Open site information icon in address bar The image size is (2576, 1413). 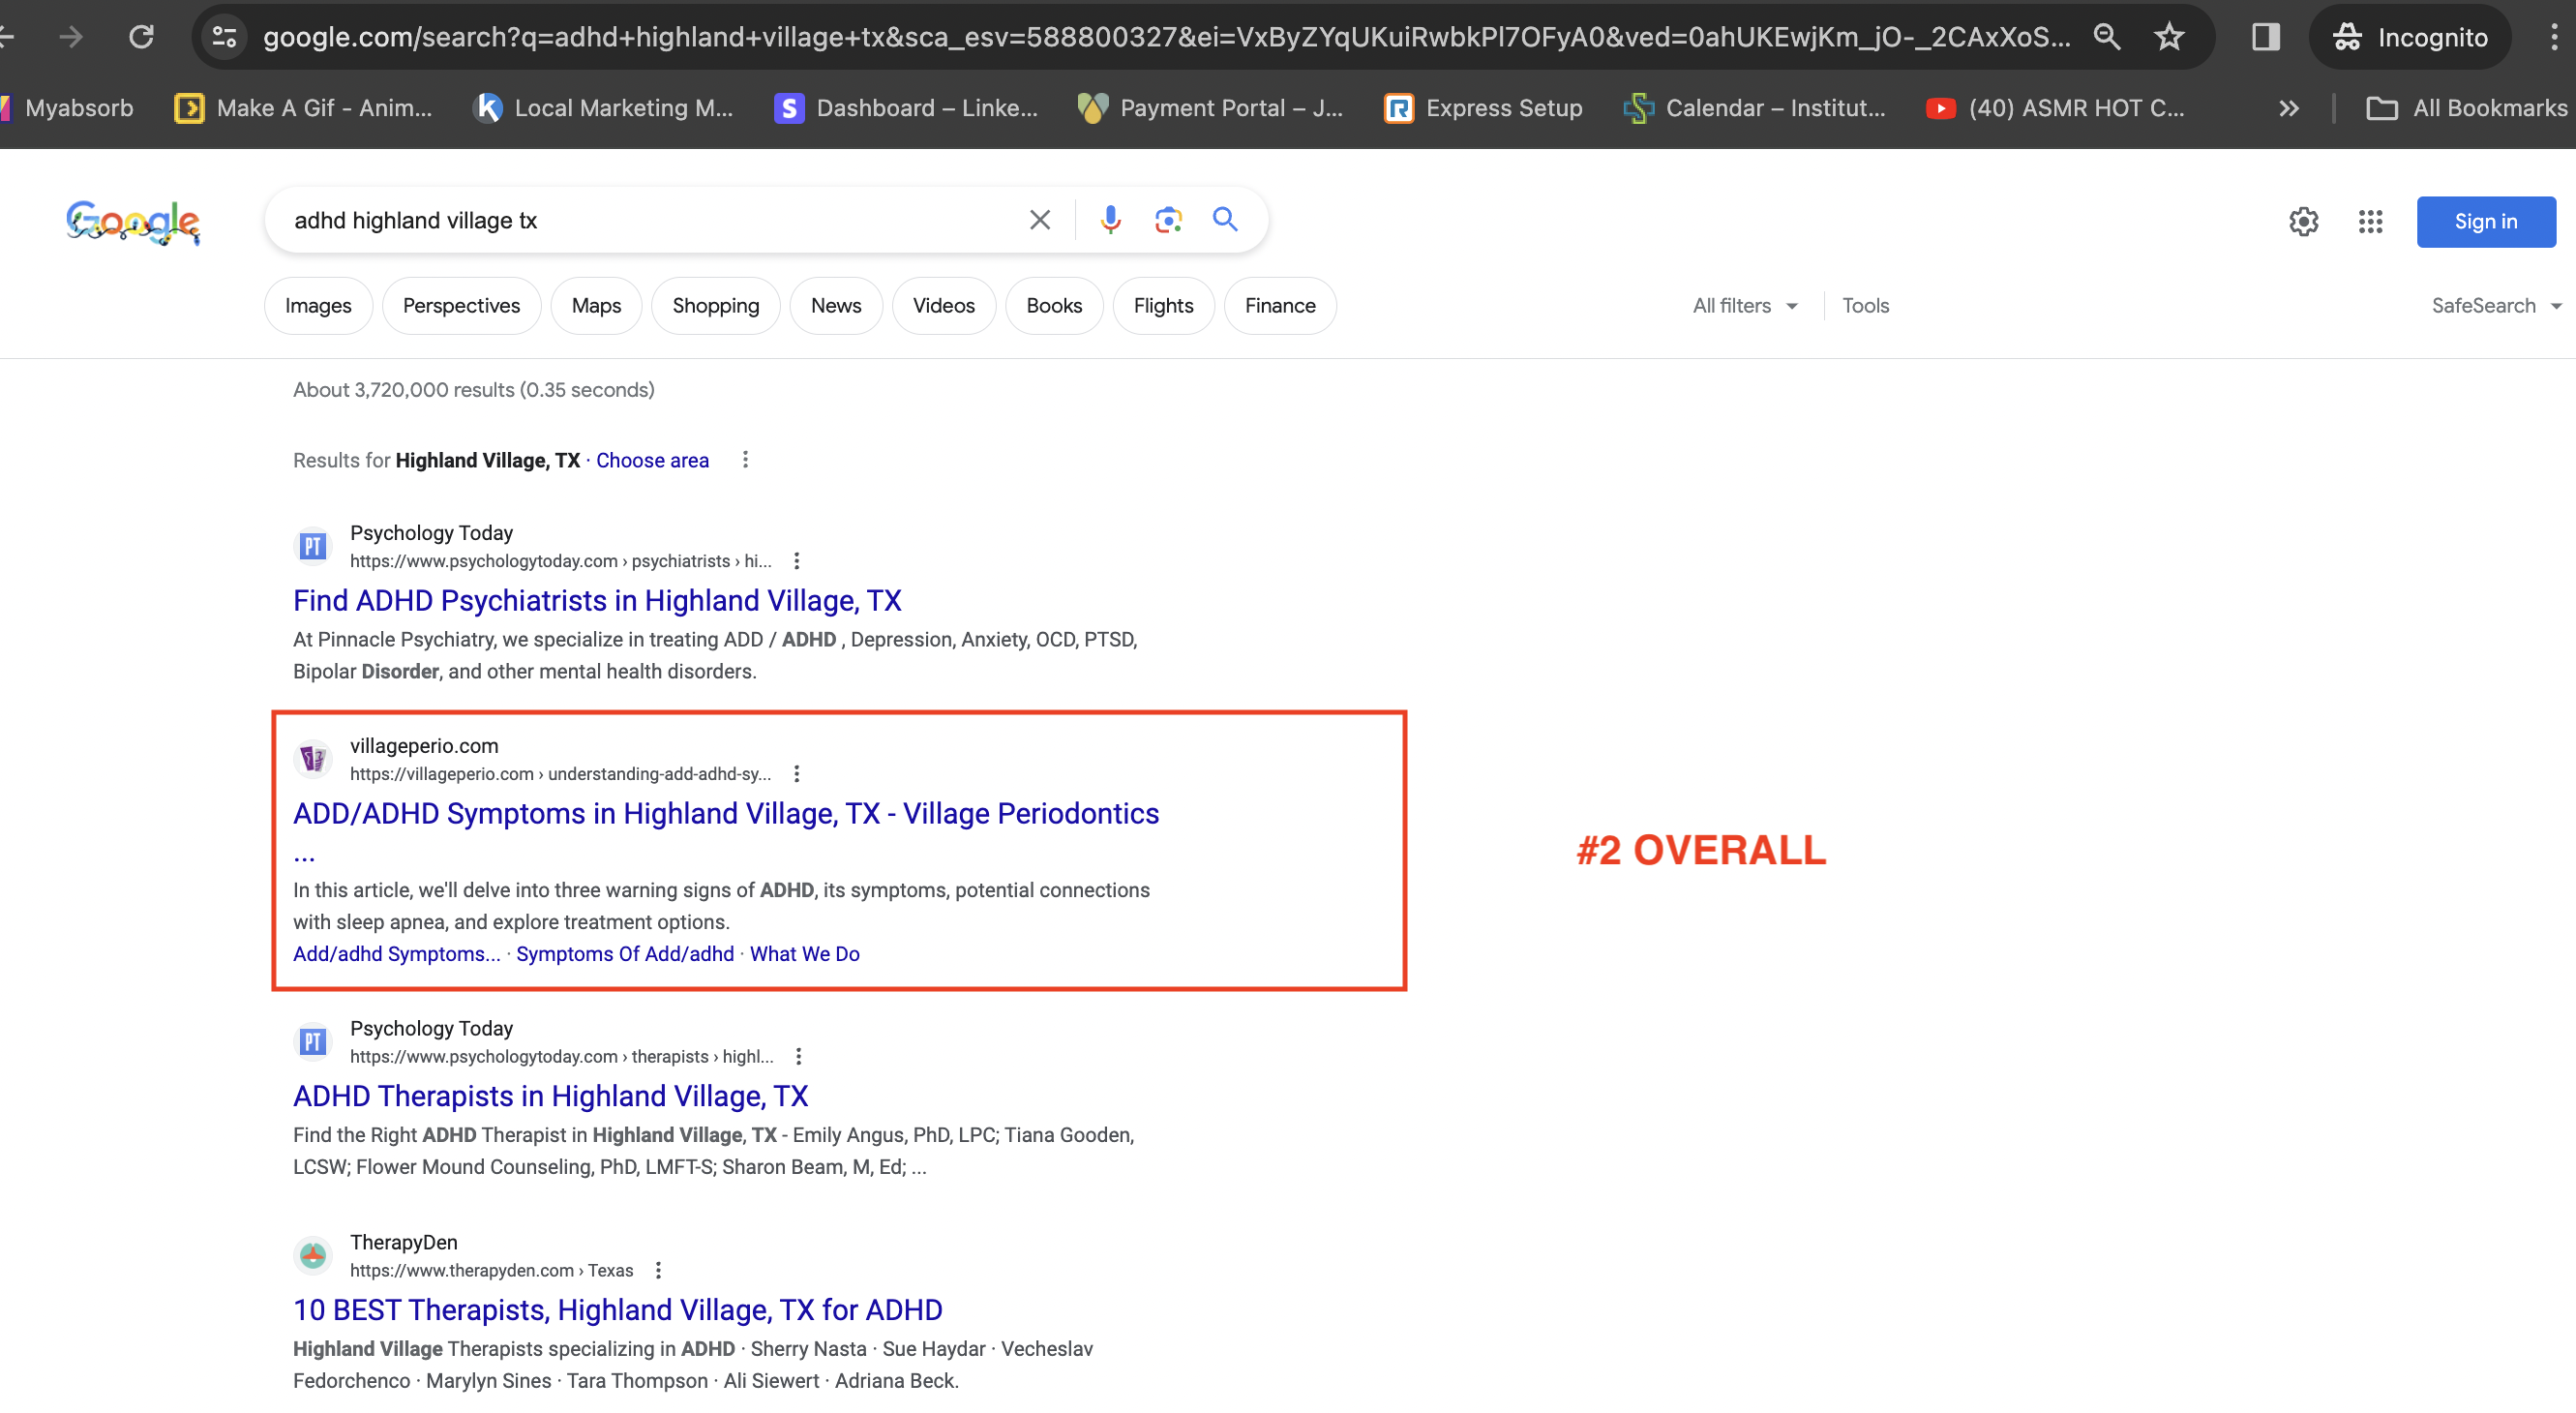tap(224, 37)
